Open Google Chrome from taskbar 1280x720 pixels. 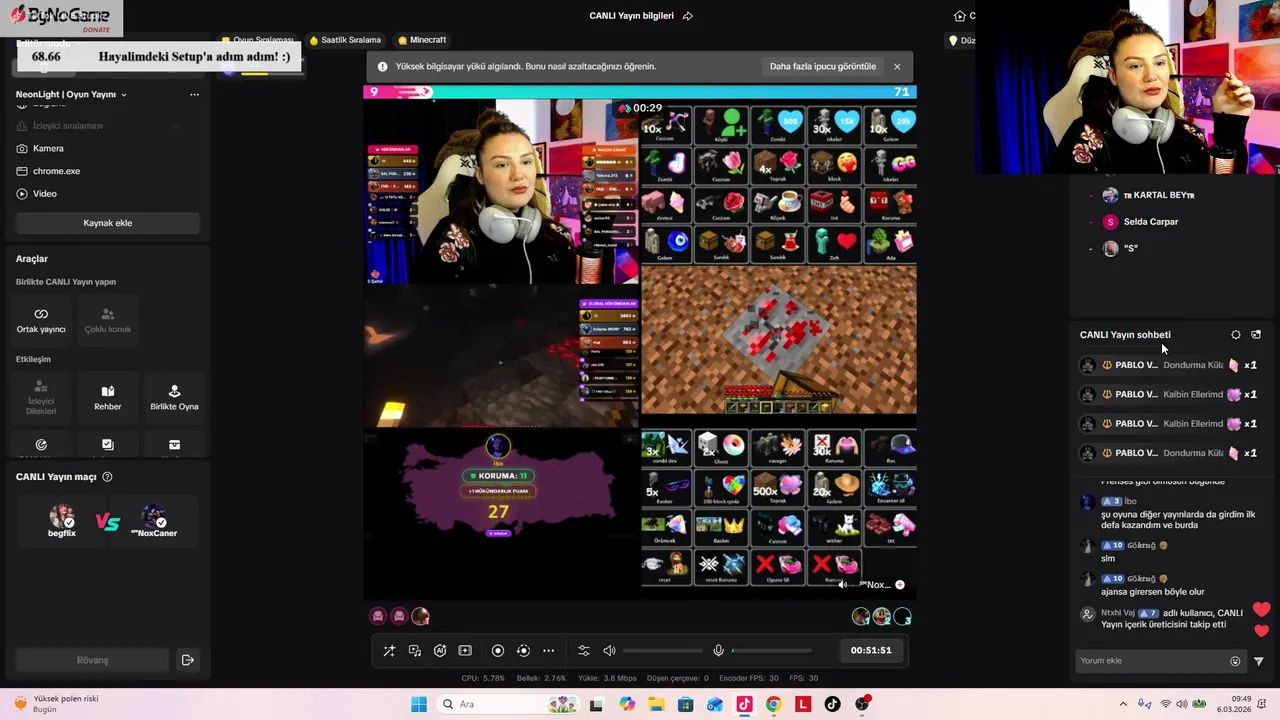[773, 704]
